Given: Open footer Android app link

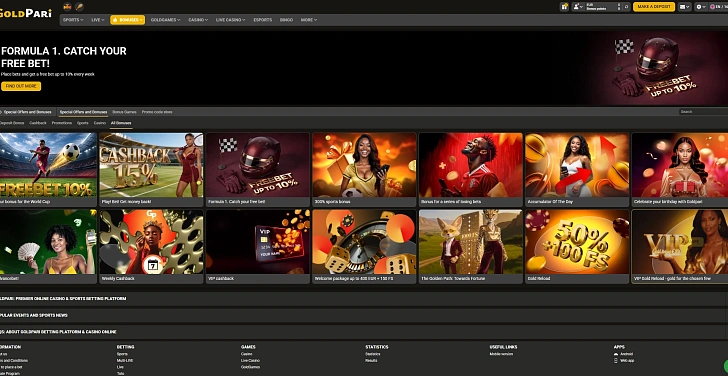Looking at the screenshot, I should pos(626,354).
